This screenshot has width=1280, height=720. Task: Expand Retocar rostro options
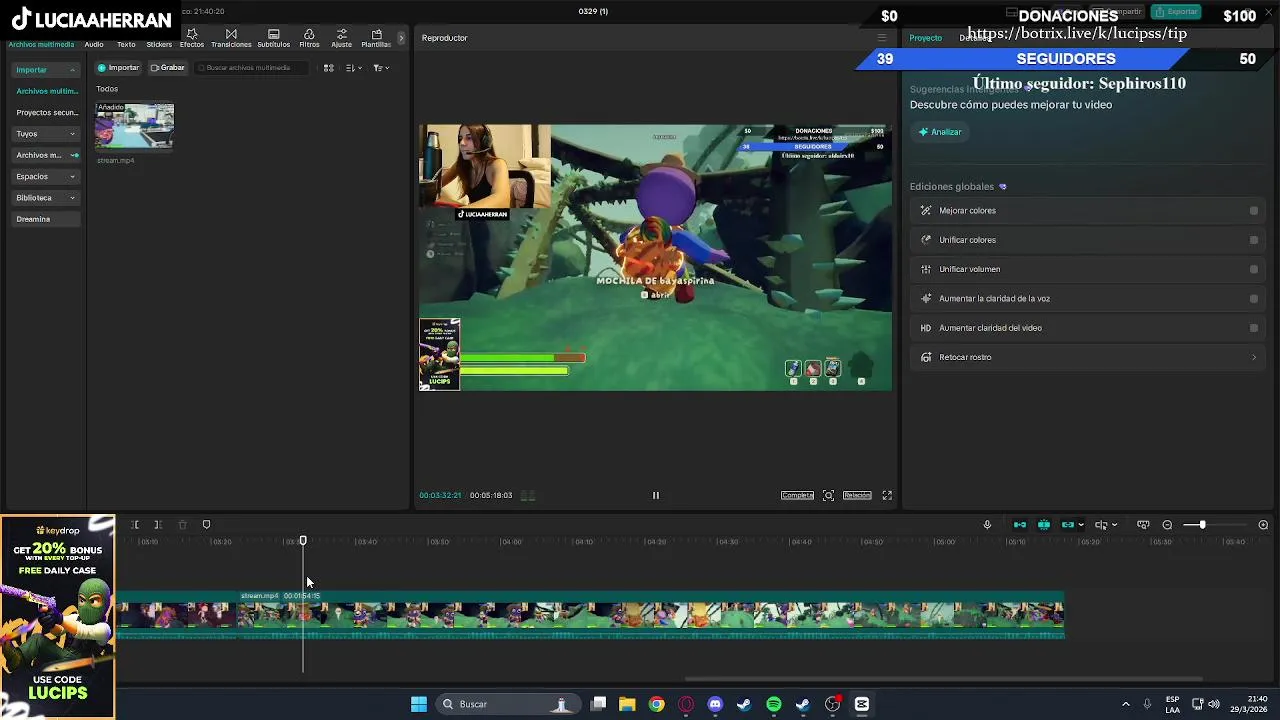1254,357
